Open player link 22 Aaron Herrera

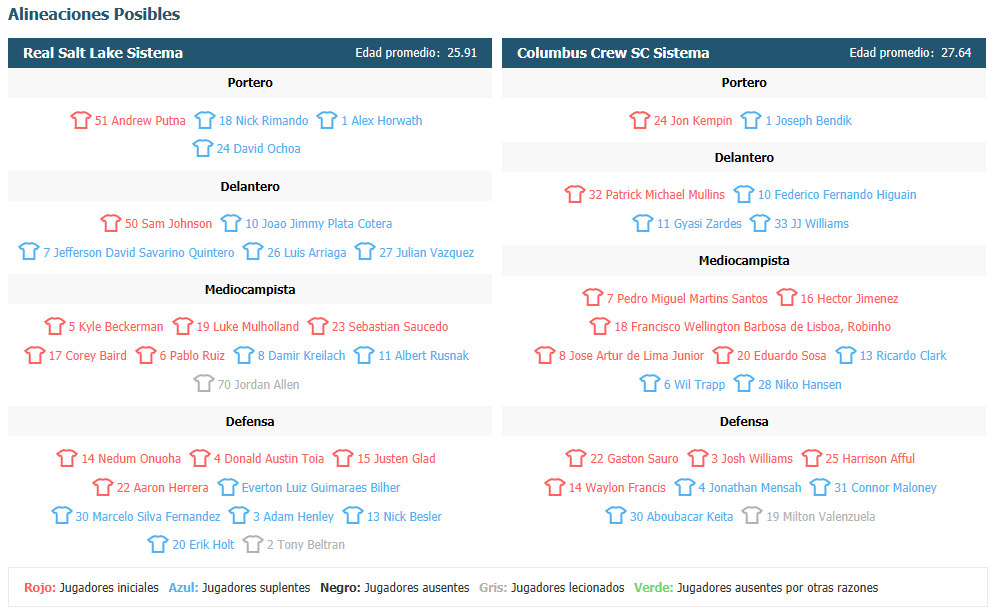tap(162, 488)
